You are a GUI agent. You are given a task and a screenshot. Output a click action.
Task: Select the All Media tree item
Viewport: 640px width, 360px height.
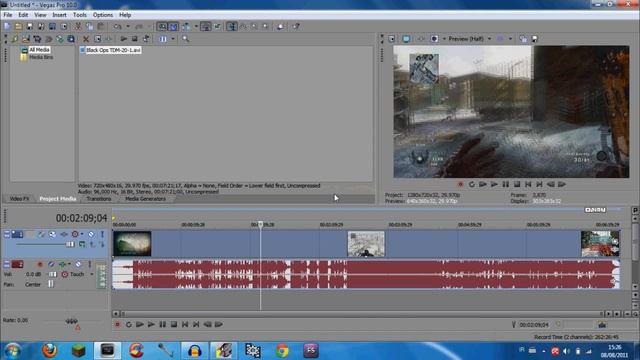click(39, 50)
